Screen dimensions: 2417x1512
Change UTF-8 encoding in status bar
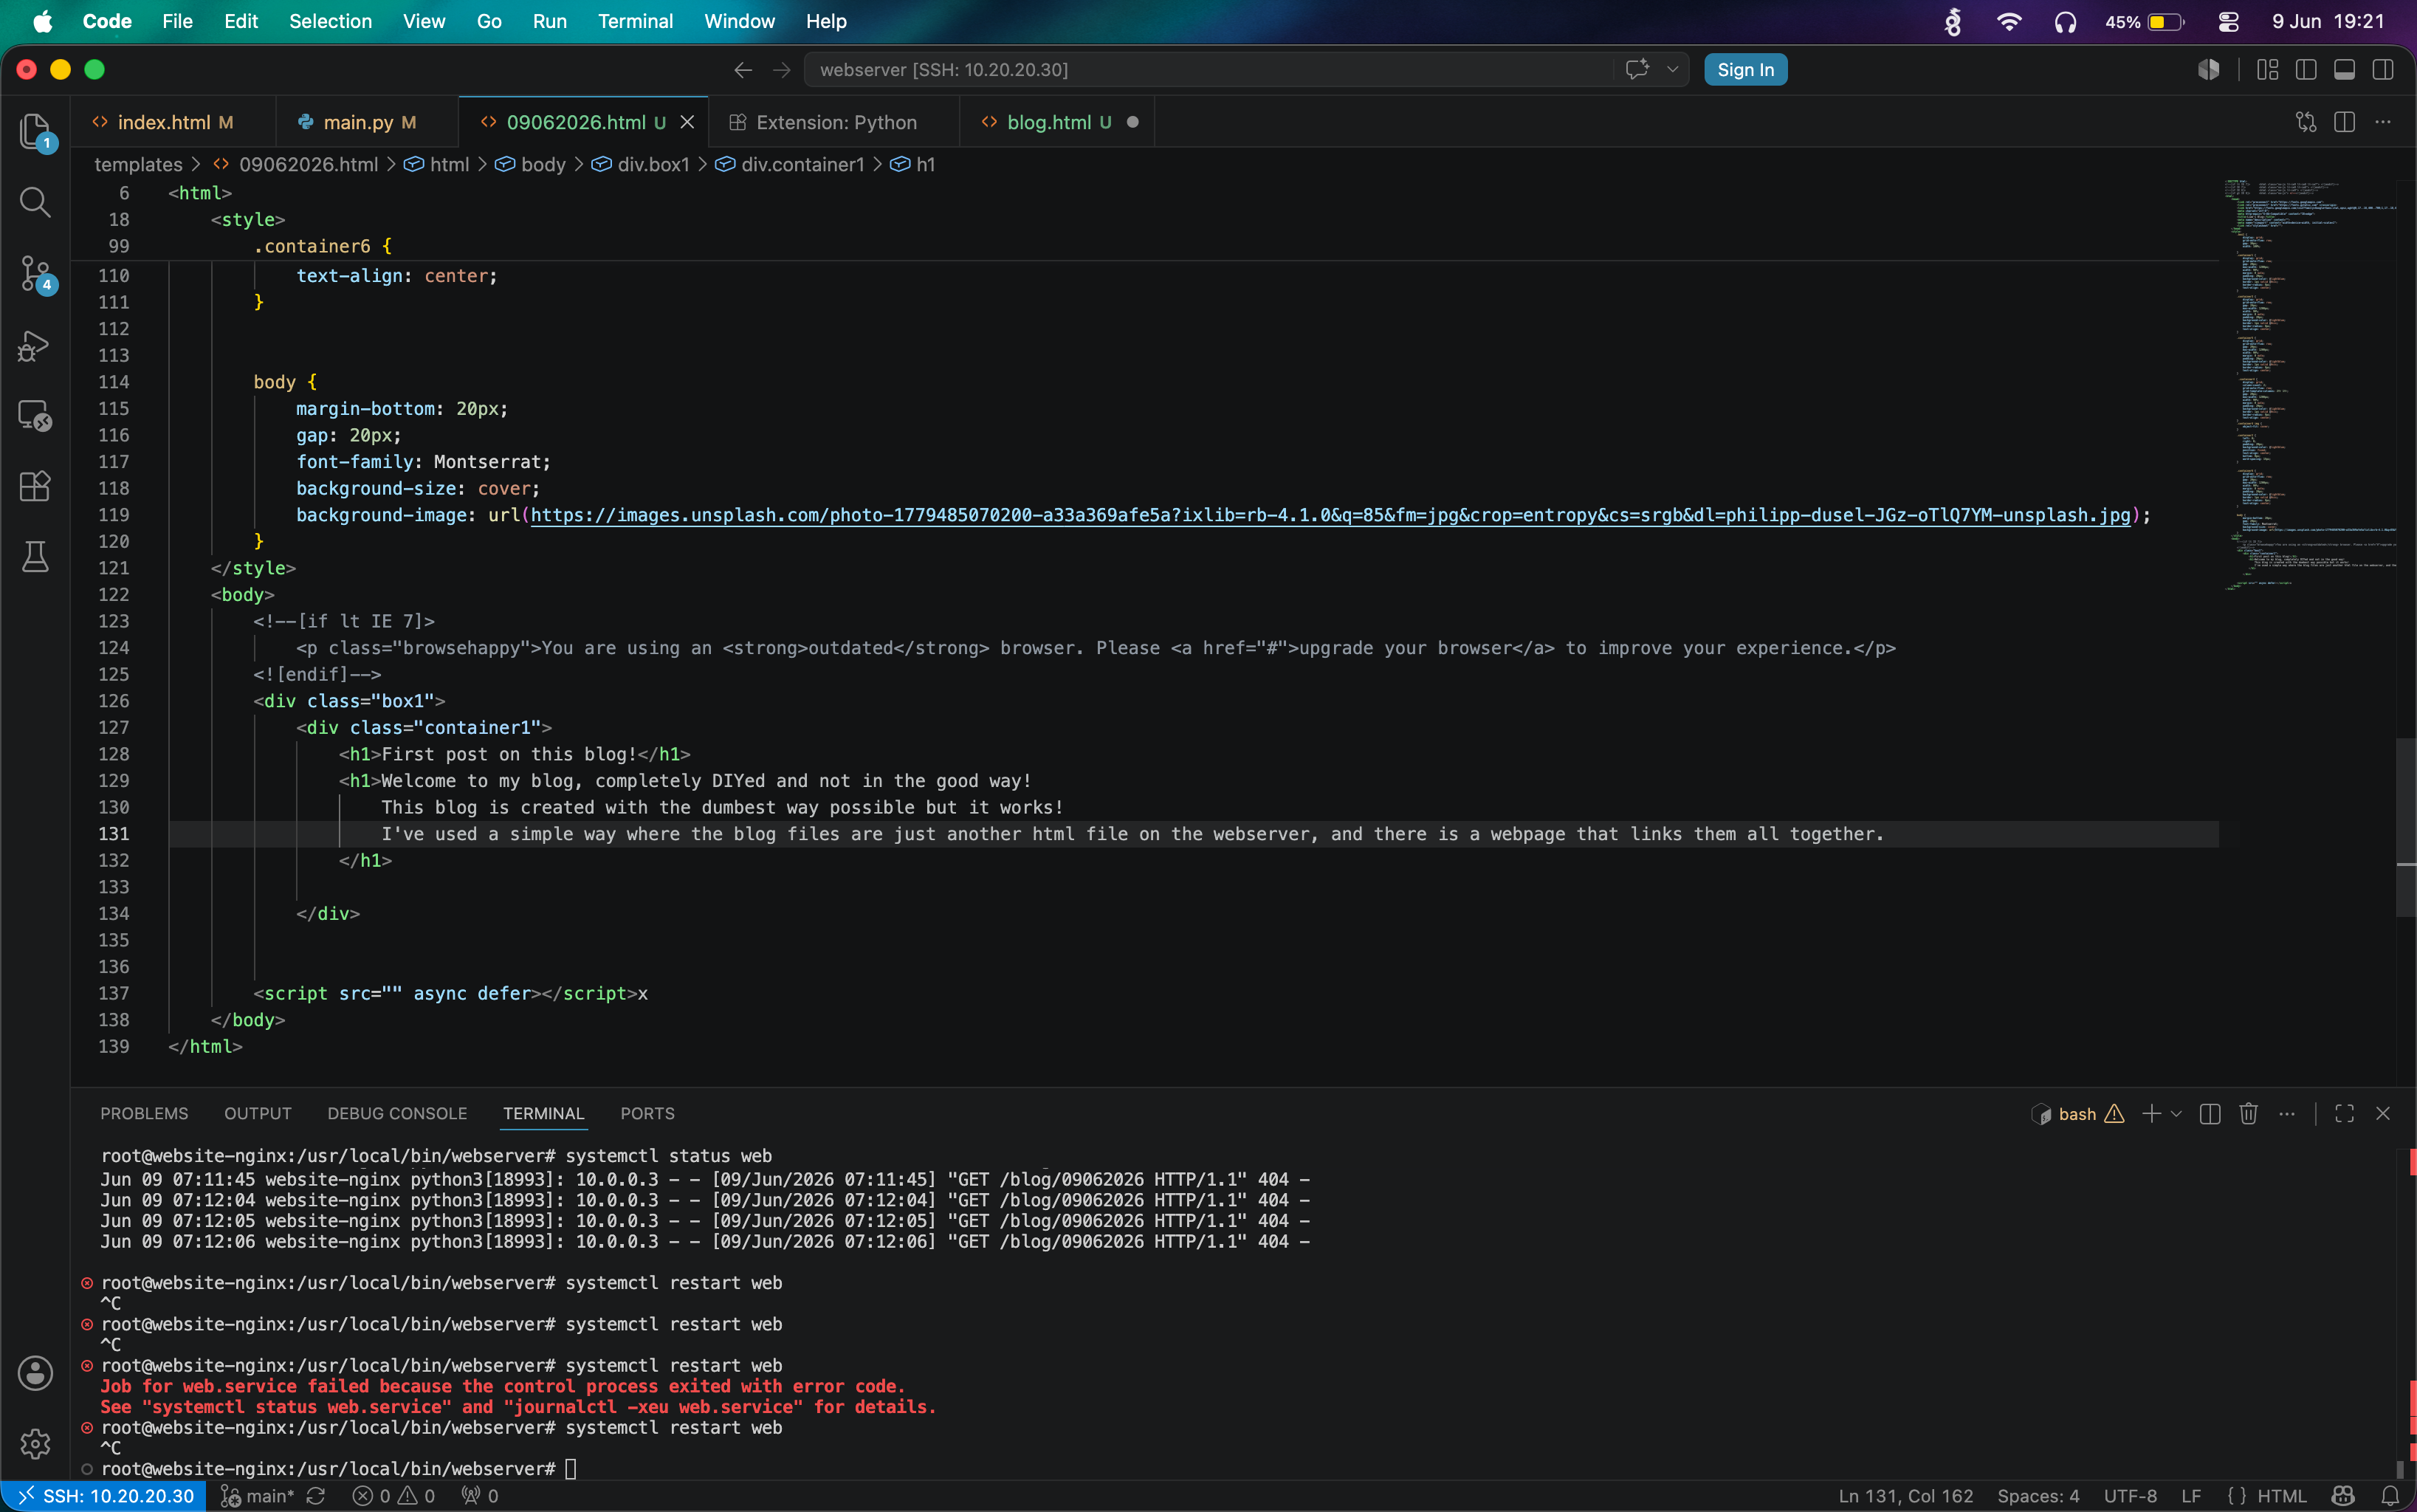[2130, 1496]
